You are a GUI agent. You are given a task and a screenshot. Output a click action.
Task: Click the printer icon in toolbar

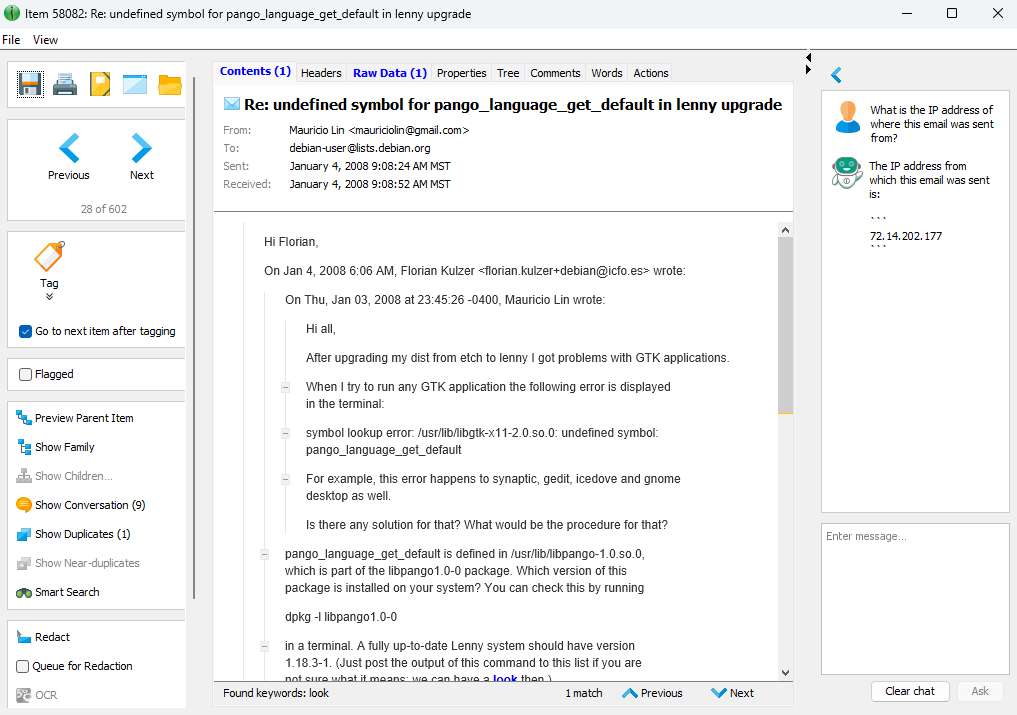tap(65, 84)
